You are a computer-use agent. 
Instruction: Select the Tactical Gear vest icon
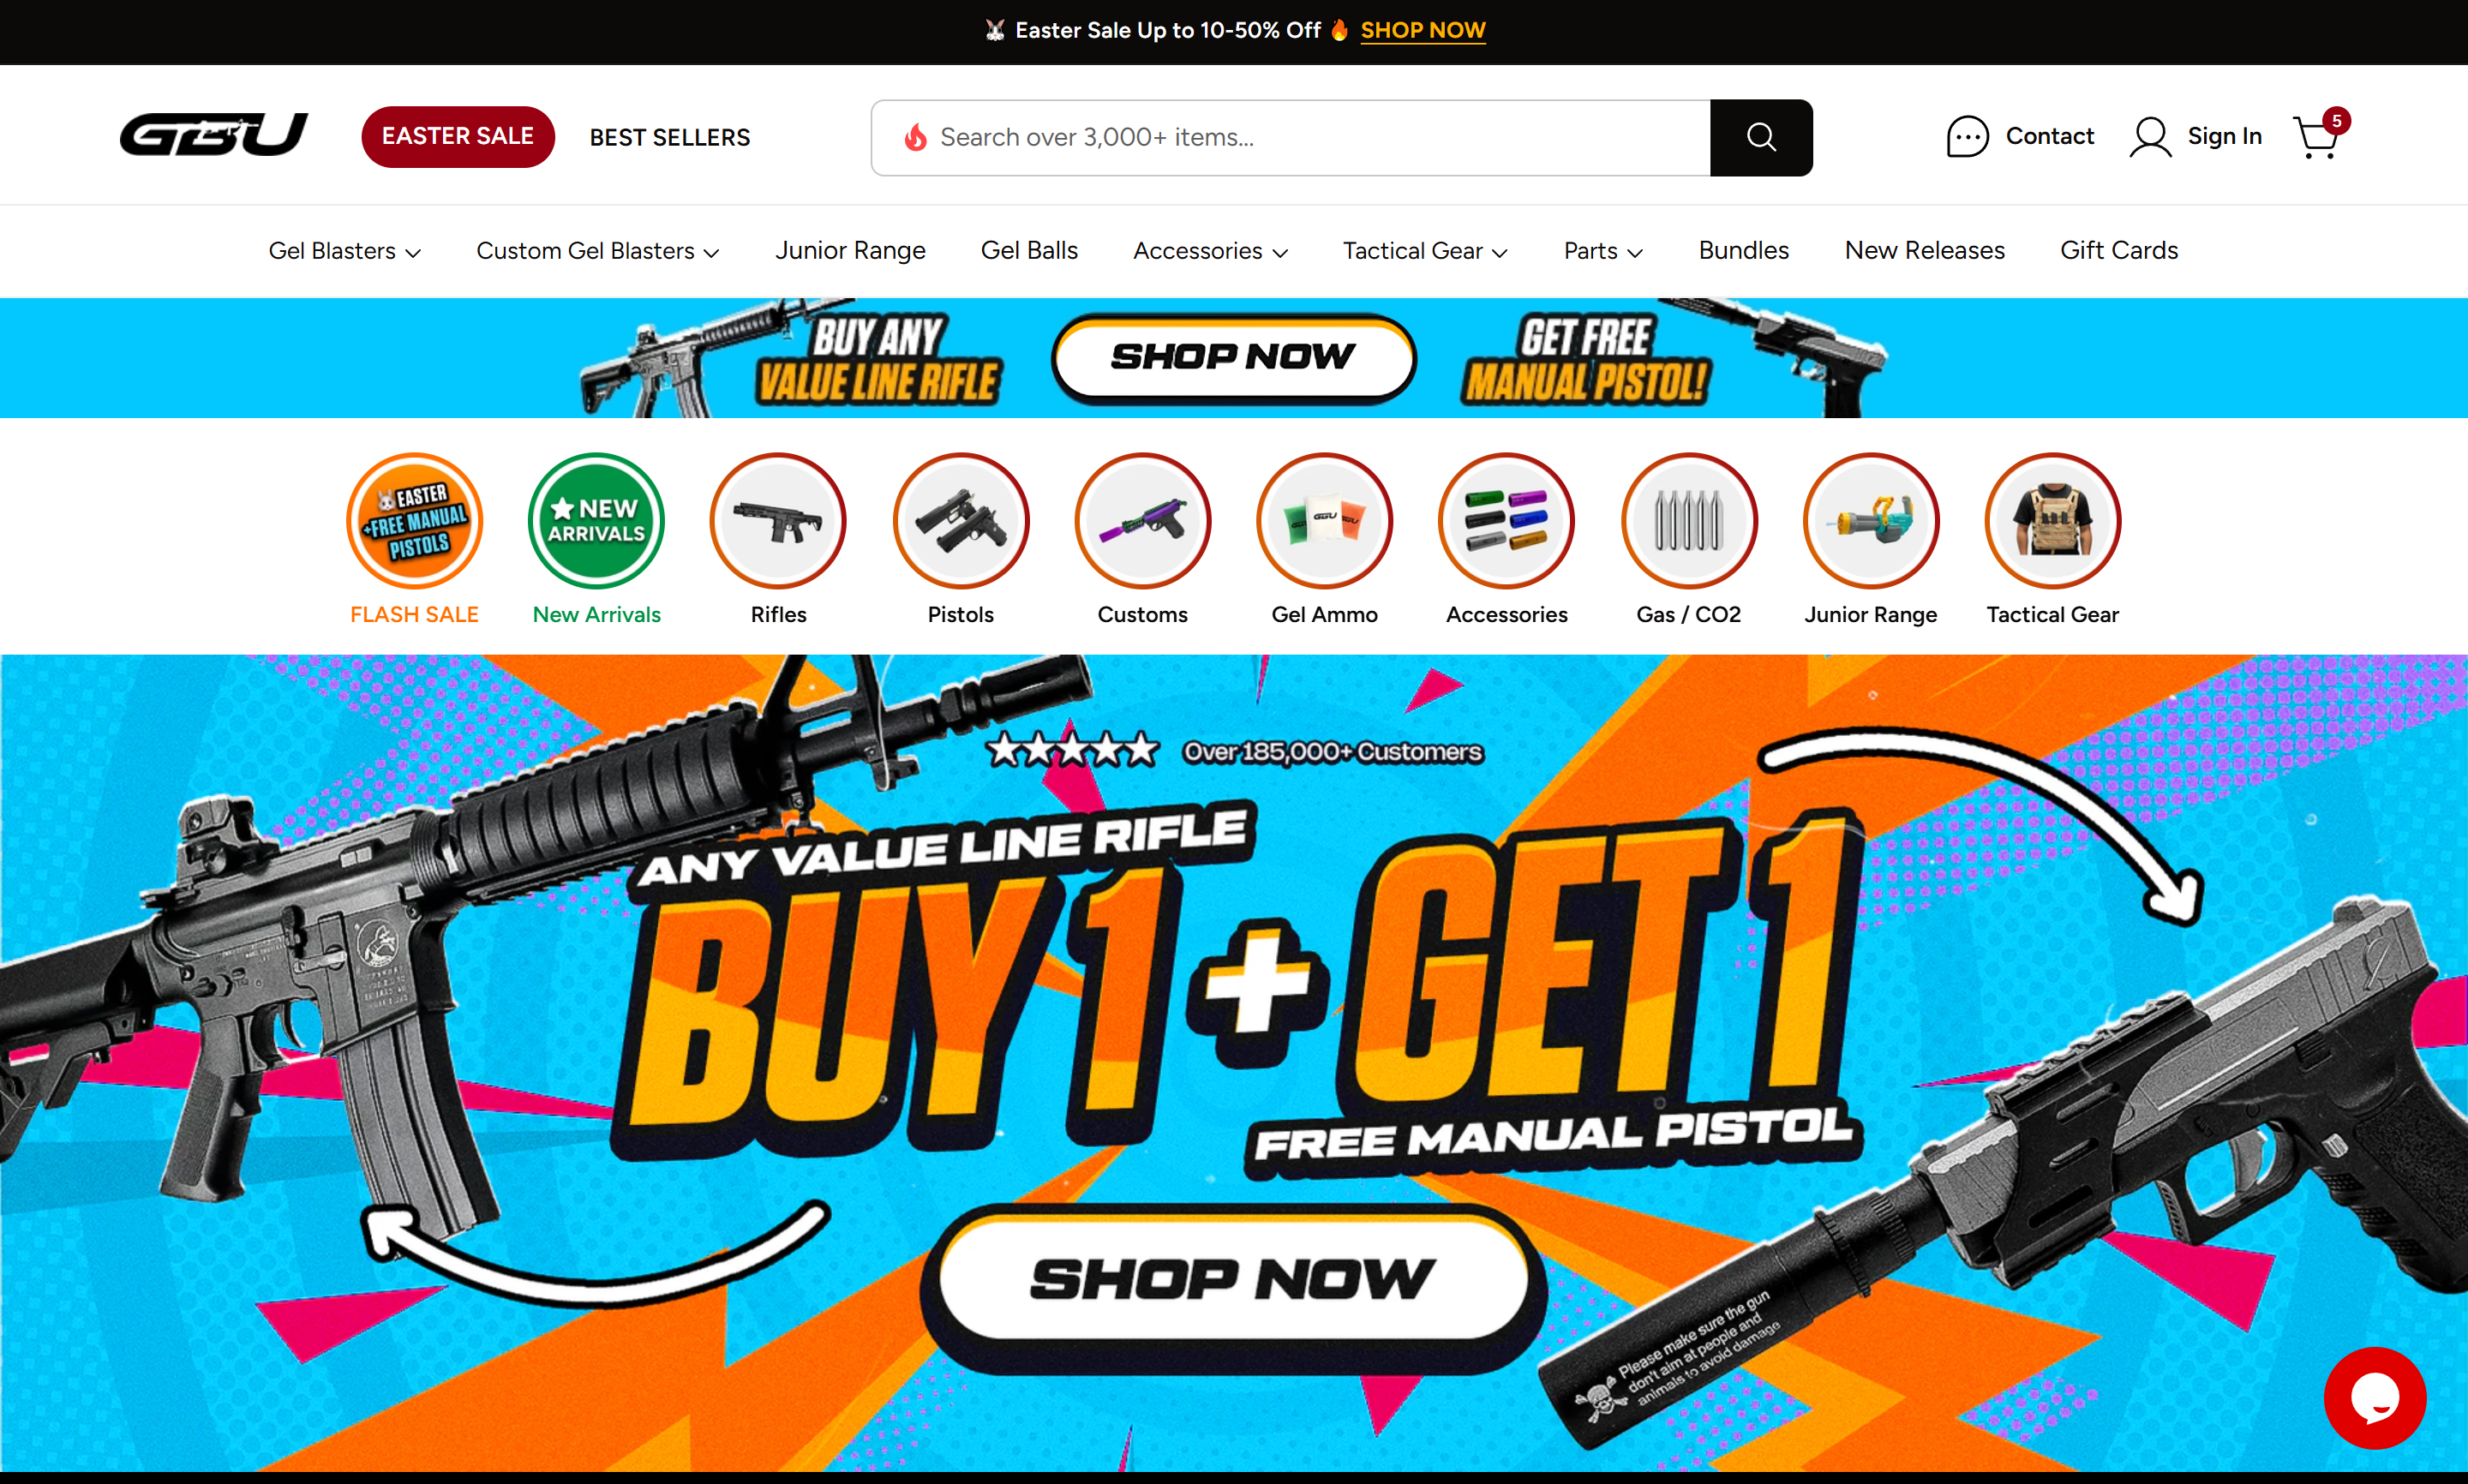tap(2052, 520)
